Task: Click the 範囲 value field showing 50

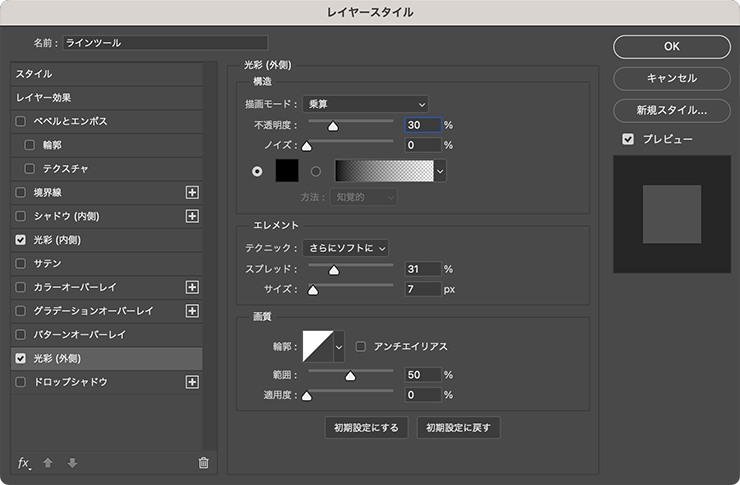Action: point(423,375)
